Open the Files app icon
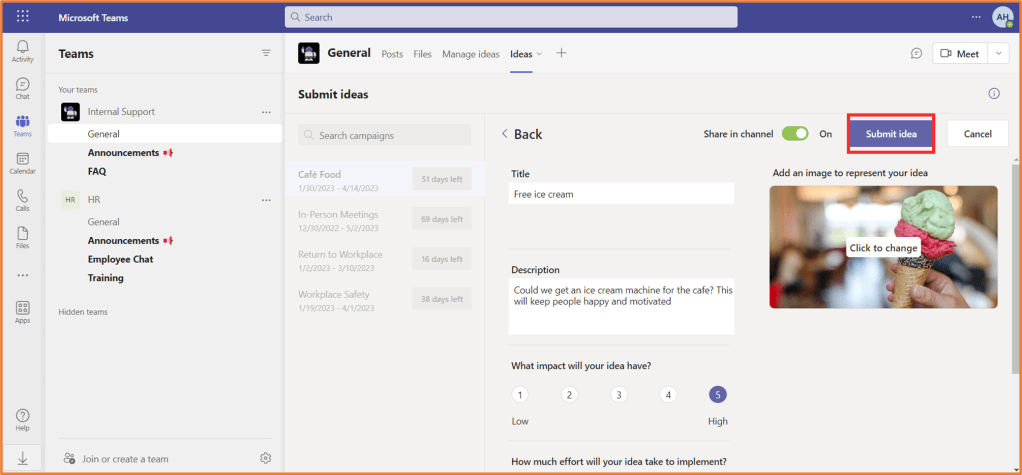This screenshot has height=475, width=1022. coord(22,237)
